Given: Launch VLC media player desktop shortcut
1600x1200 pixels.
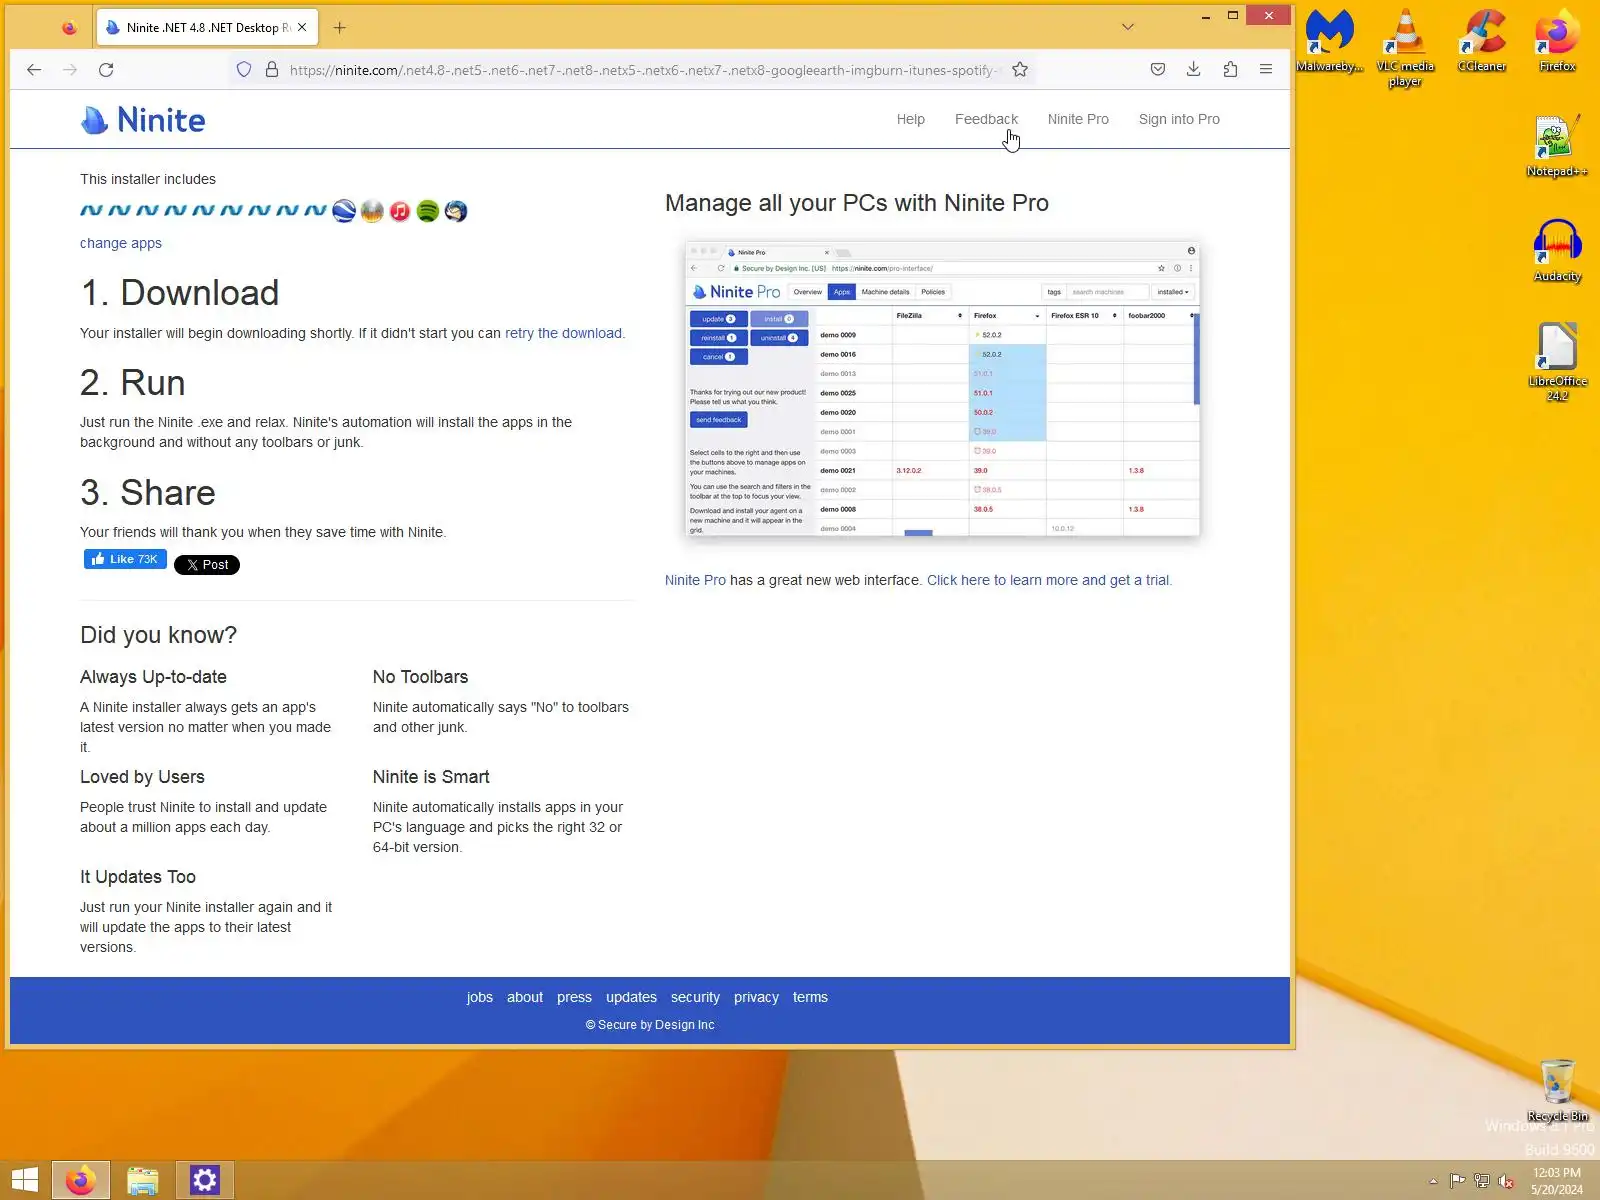Looking at the screenshot, I should pos(1405,48).
